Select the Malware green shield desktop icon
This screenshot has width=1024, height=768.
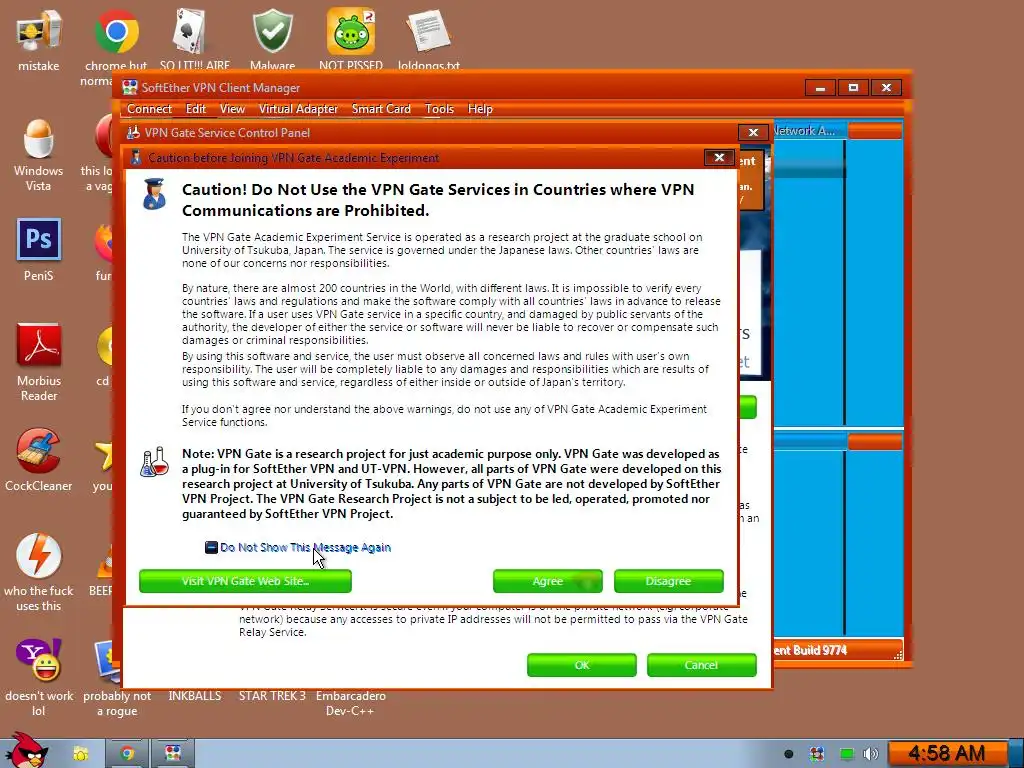coord(272,31)
